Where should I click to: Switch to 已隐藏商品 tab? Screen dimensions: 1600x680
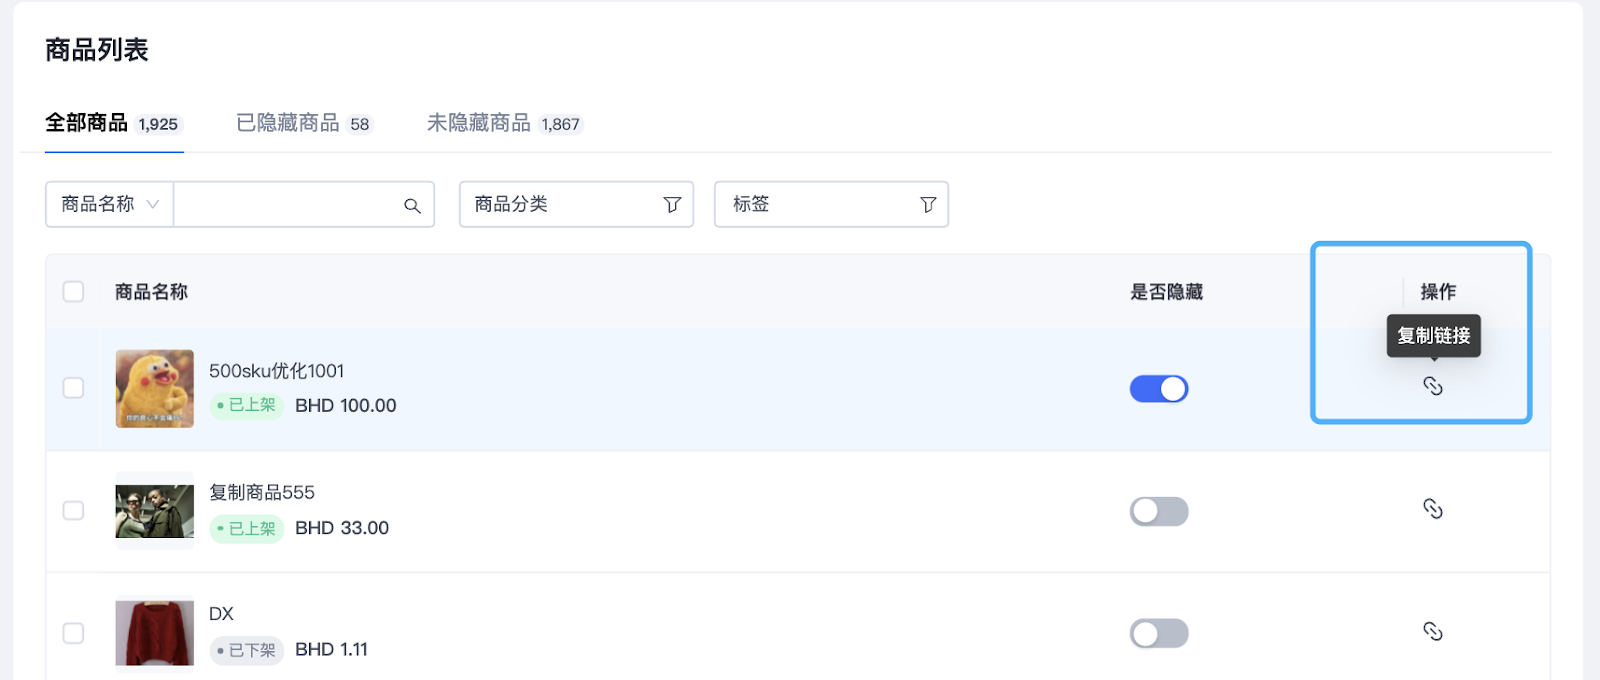(303, 123)
